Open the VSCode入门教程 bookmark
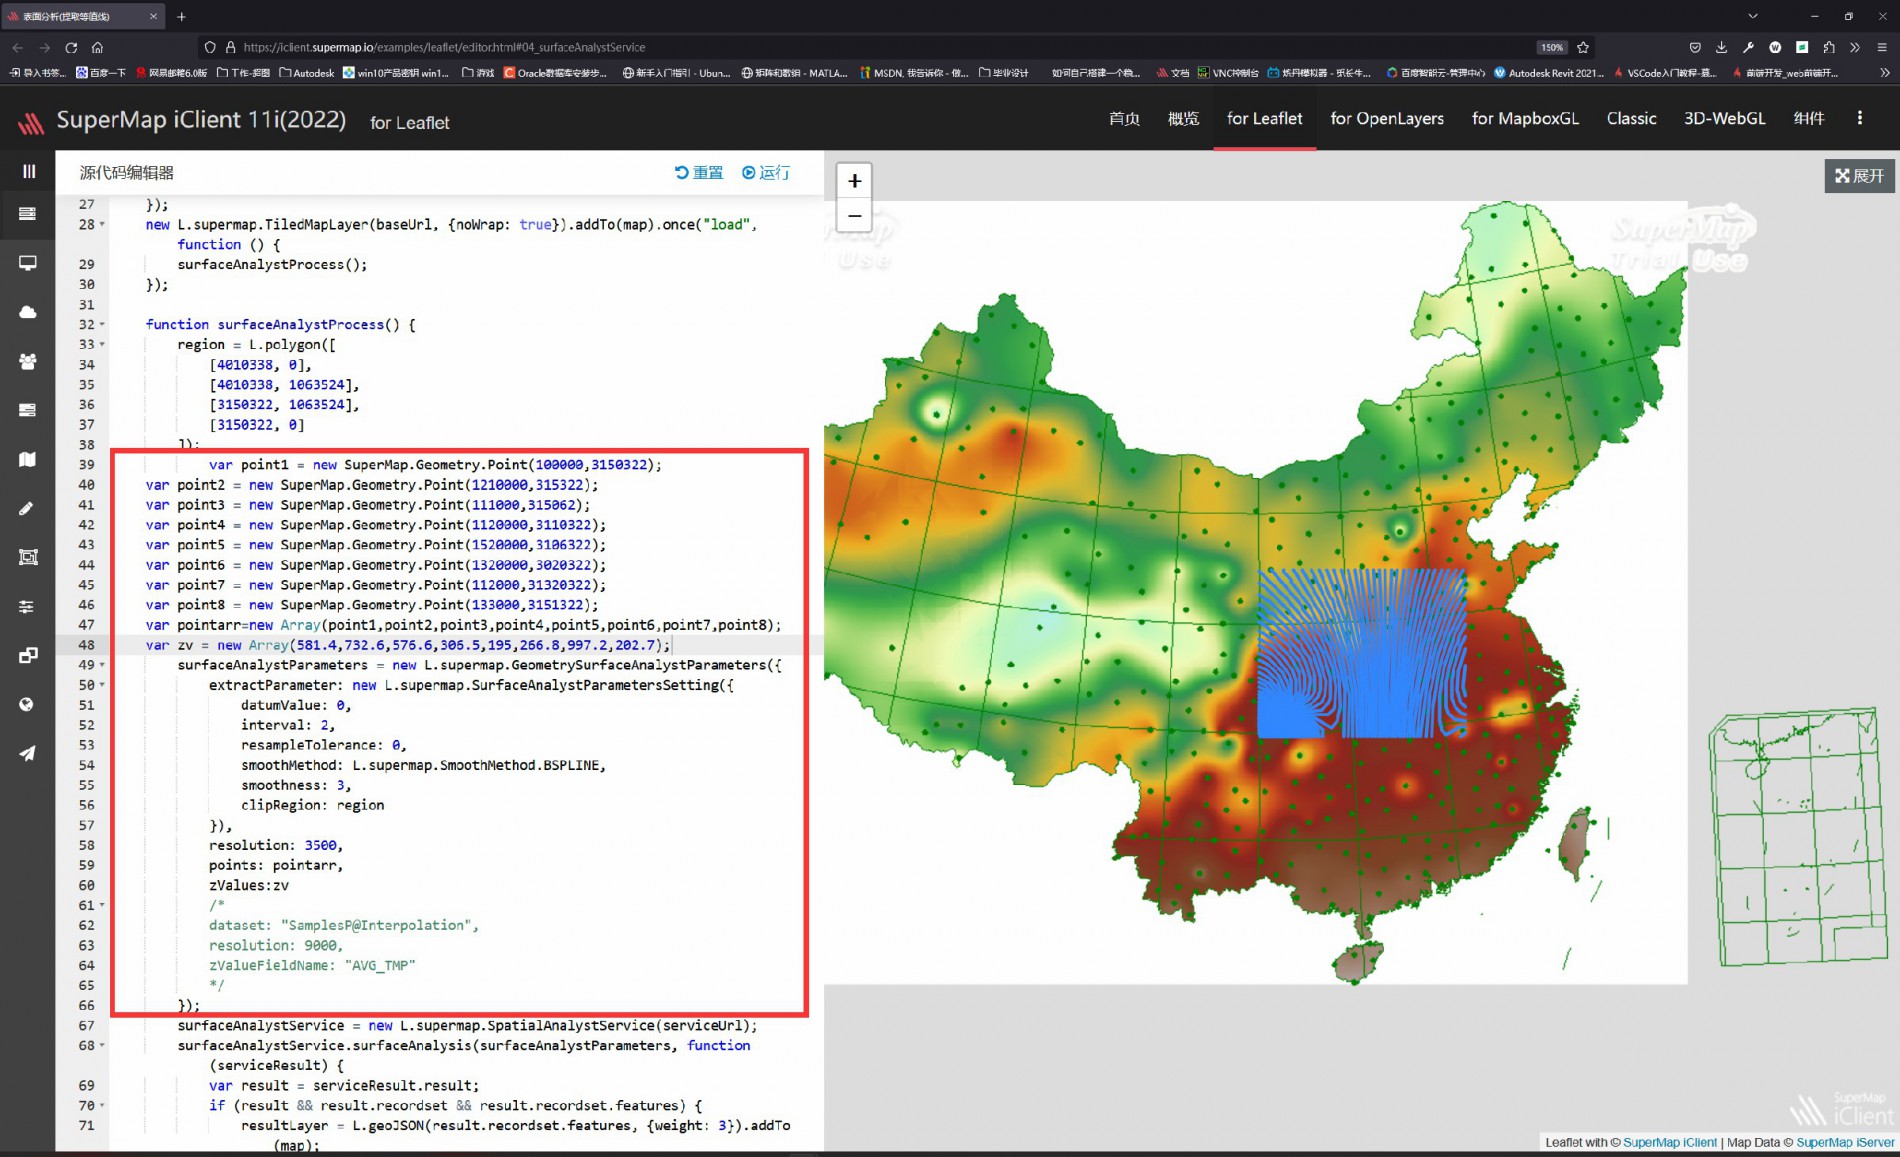 pos(1665,72)
